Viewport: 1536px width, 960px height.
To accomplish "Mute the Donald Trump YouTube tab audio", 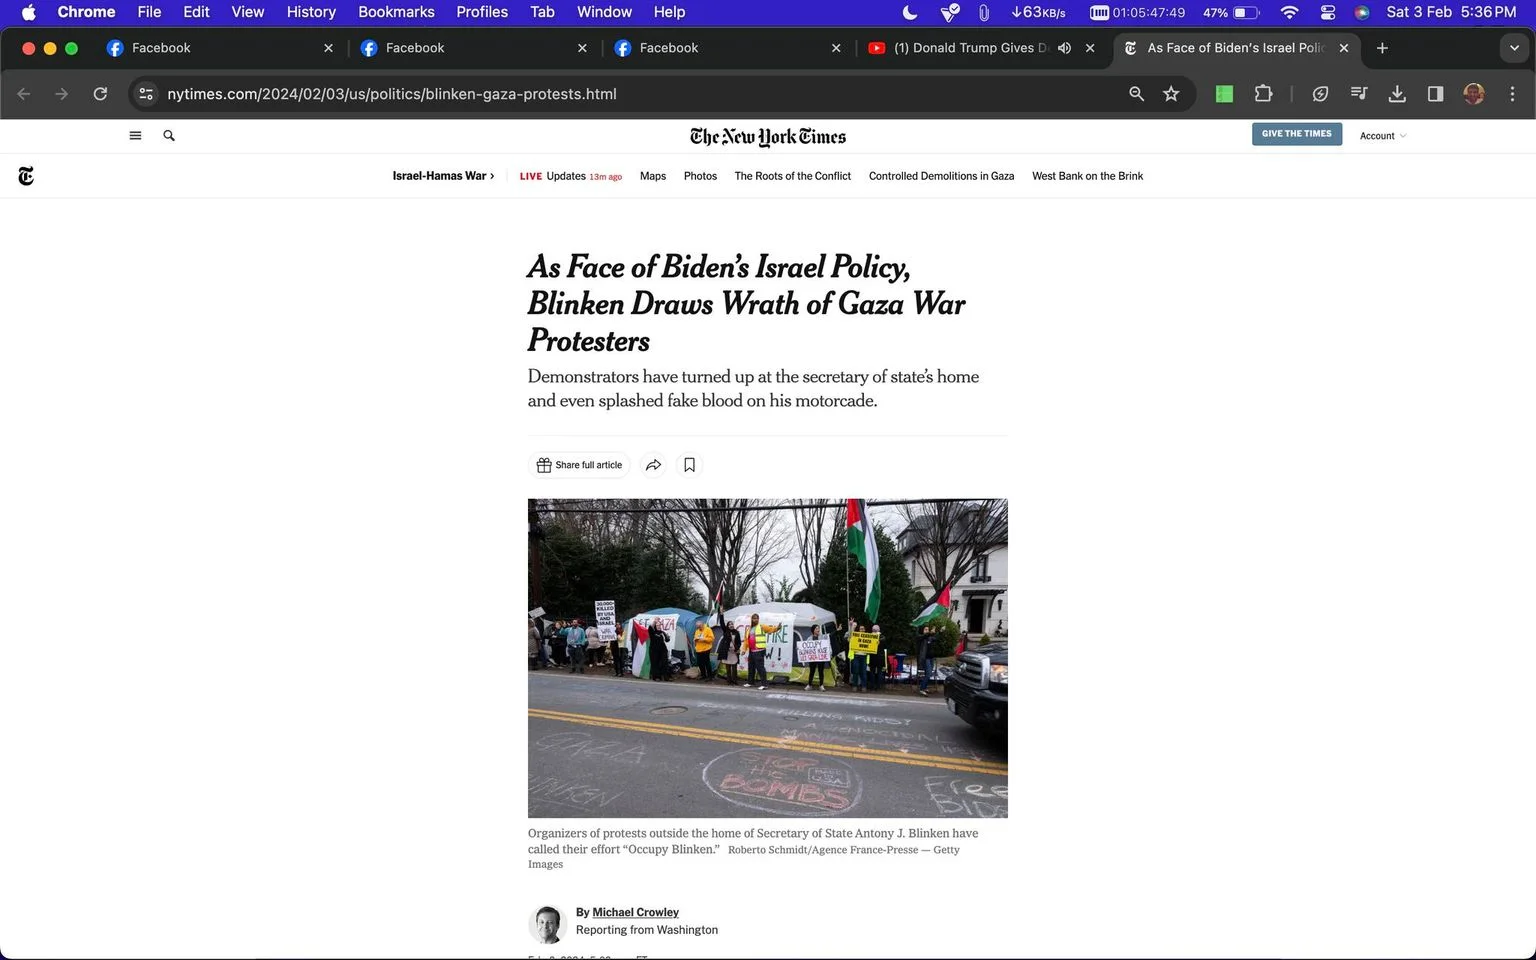I will [x=1064, y=48].
